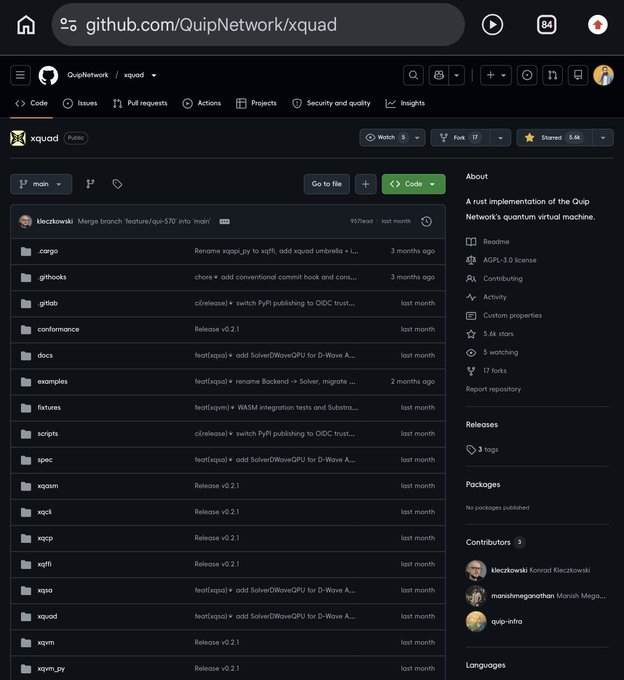
Task: Expand the Fork options dropdown
Action: (500, 137)
